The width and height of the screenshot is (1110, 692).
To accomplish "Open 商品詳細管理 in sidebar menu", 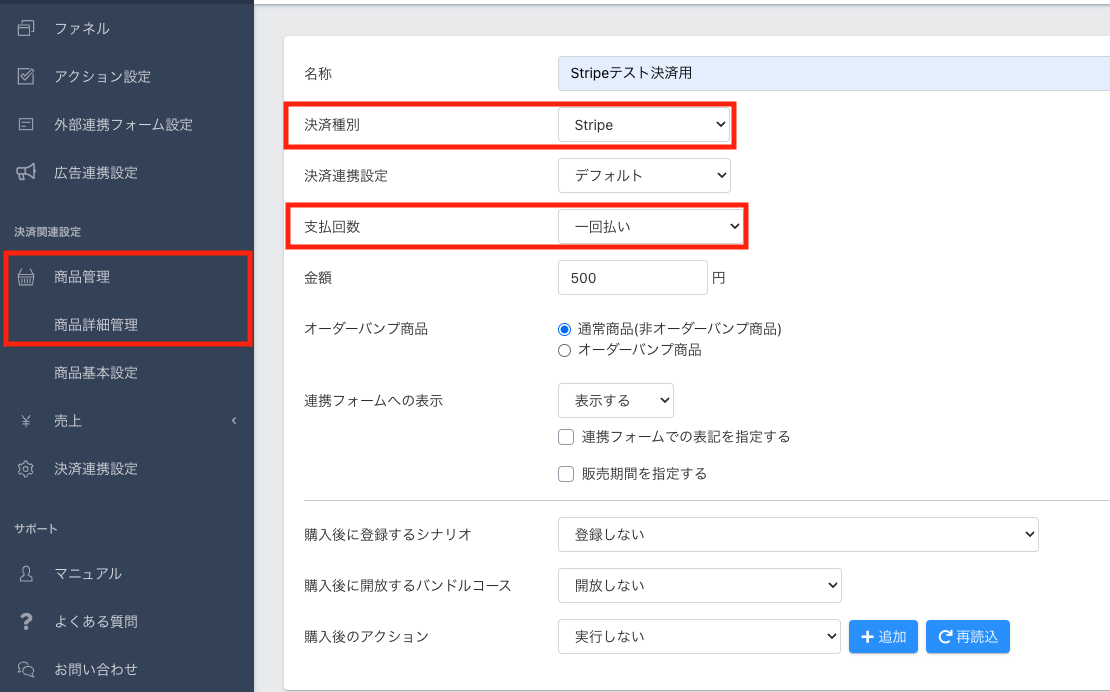I will click(96, 325).
